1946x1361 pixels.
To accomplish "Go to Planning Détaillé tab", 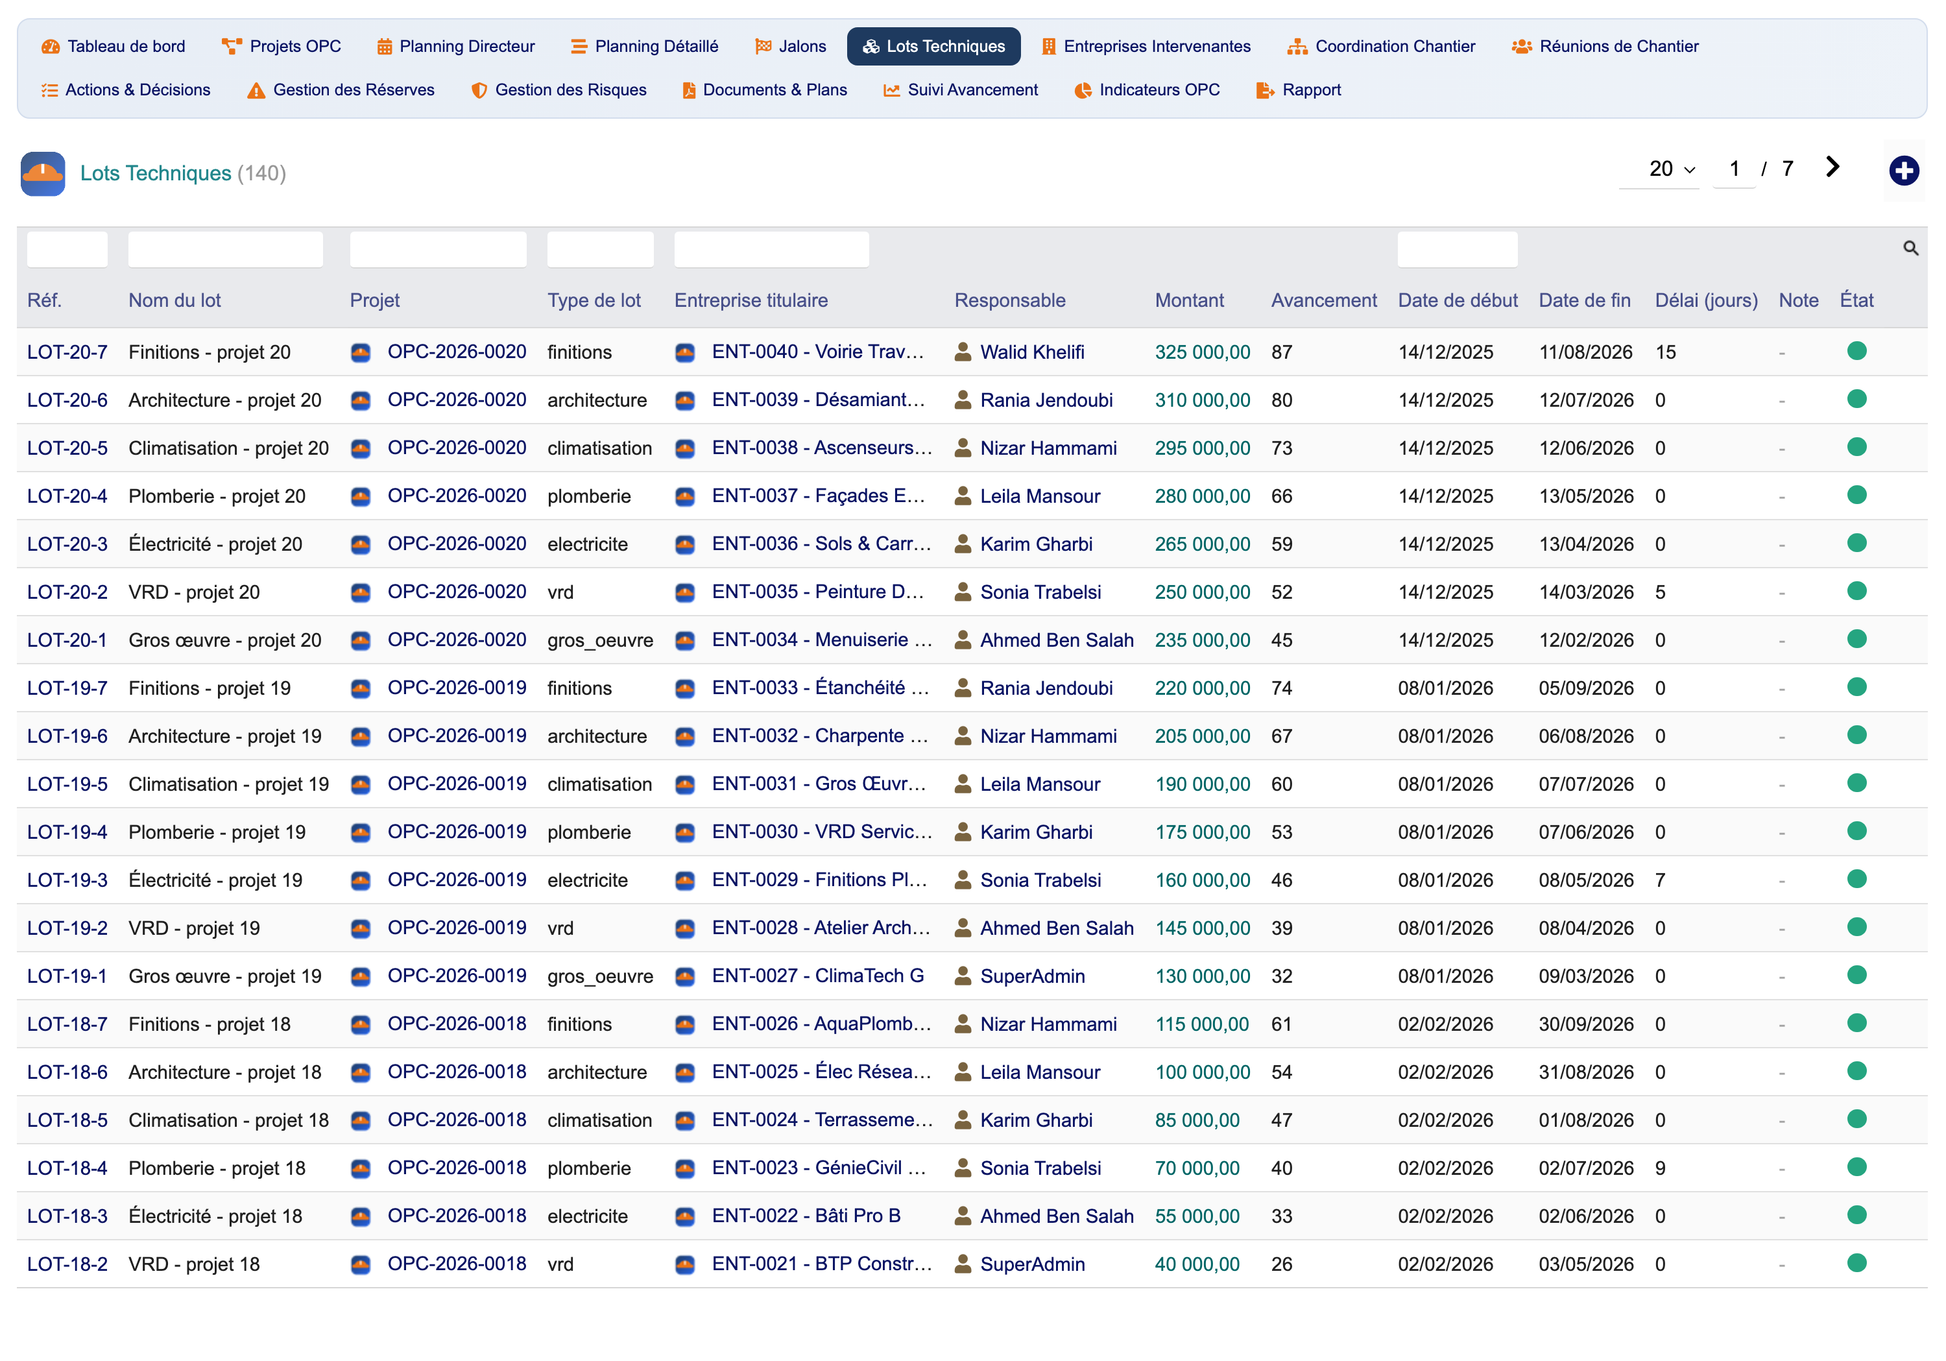I will [x=644, y=46].
